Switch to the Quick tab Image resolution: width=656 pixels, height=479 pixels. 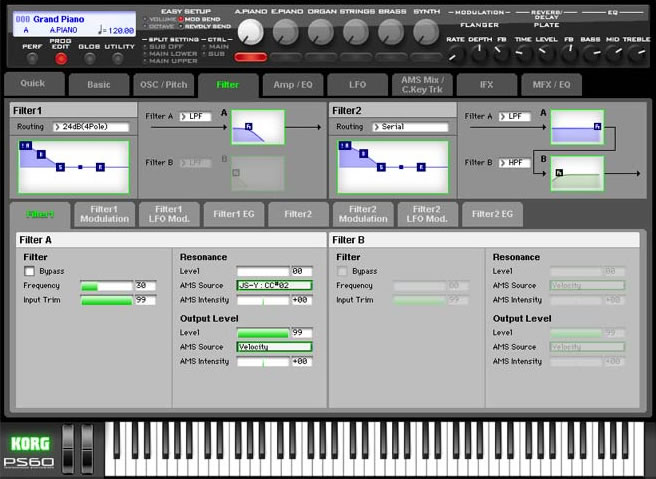(x=34, y=84)
